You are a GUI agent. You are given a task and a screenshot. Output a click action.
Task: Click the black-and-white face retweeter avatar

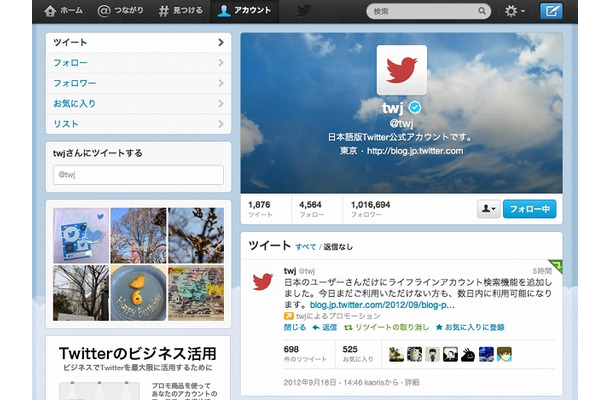point(450,354)
